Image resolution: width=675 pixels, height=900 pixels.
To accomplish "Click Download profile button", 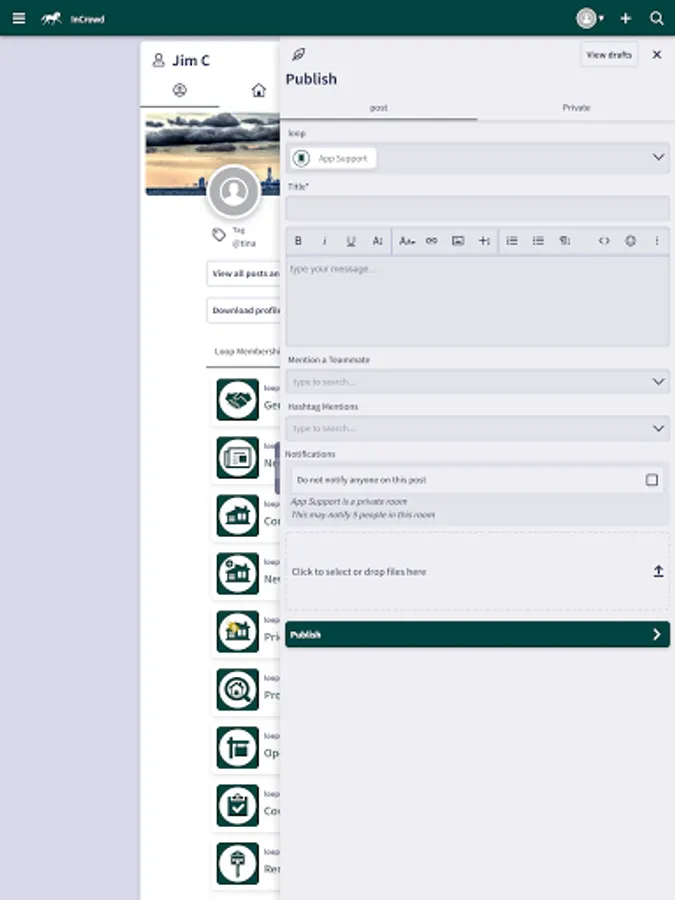I will pyautogui.click(x=244, y=311).
